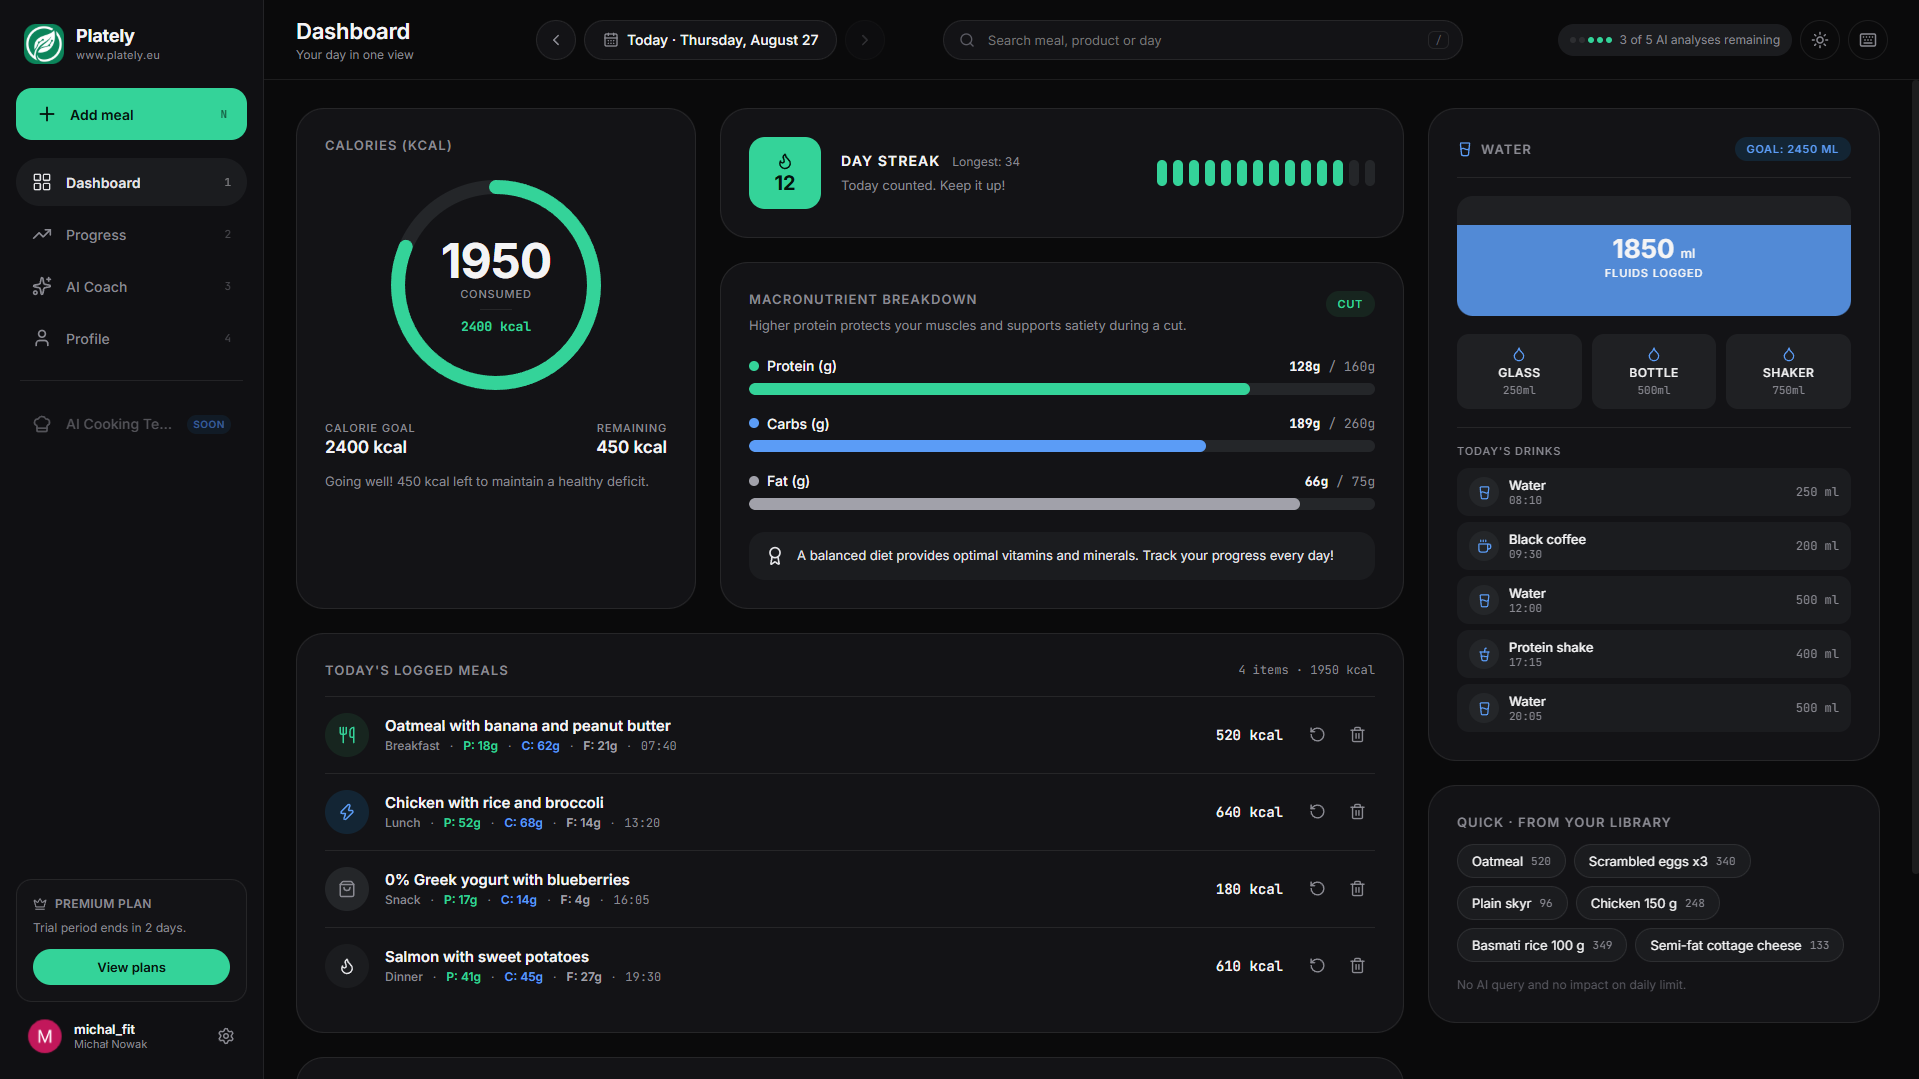1919x1079 pixels.
Task: Go to previous day arrow
Action: click(x=556, y=40)
